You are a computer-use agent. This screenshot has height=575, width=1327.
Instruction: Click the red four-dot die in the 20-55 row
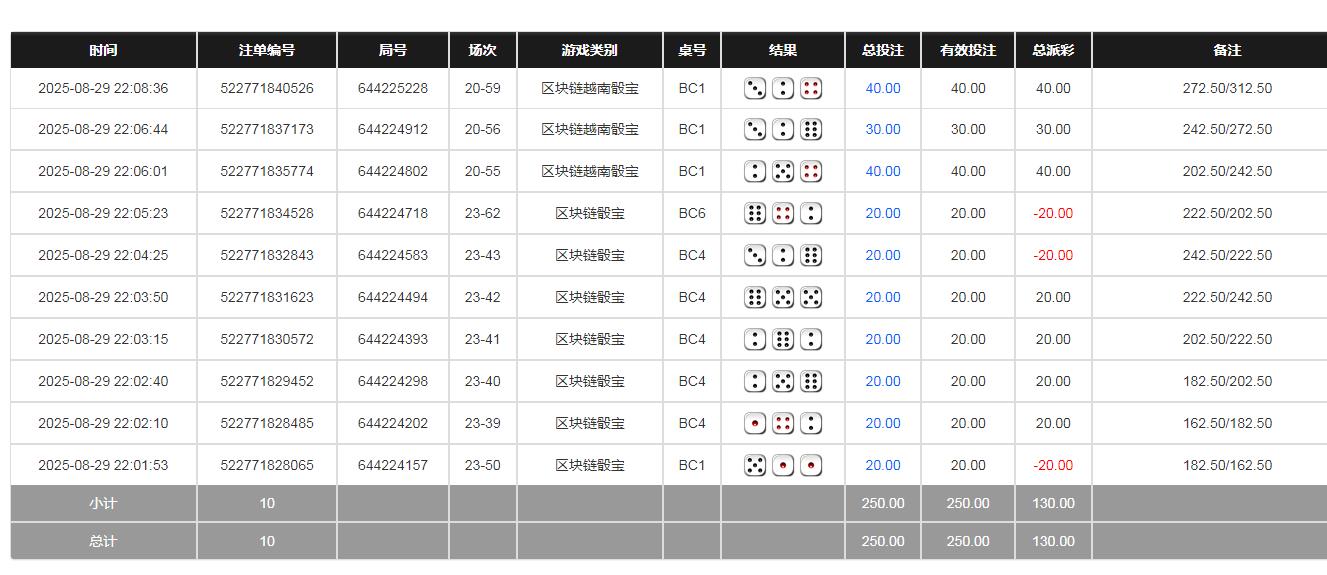[x=811, y=172]
